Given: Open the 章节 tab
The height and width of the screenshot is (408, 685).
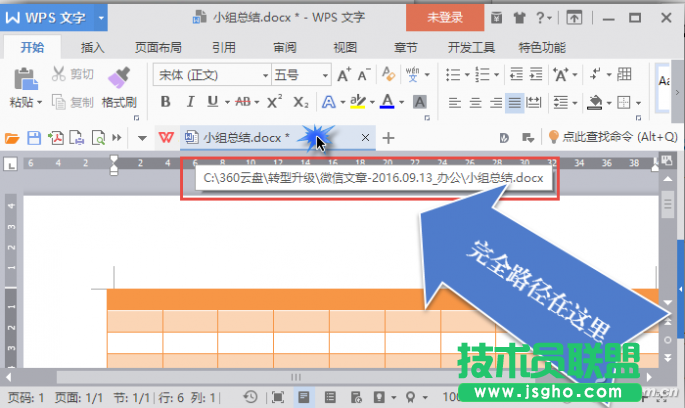Looking at the screenshot, I should (x=405, y=47).
